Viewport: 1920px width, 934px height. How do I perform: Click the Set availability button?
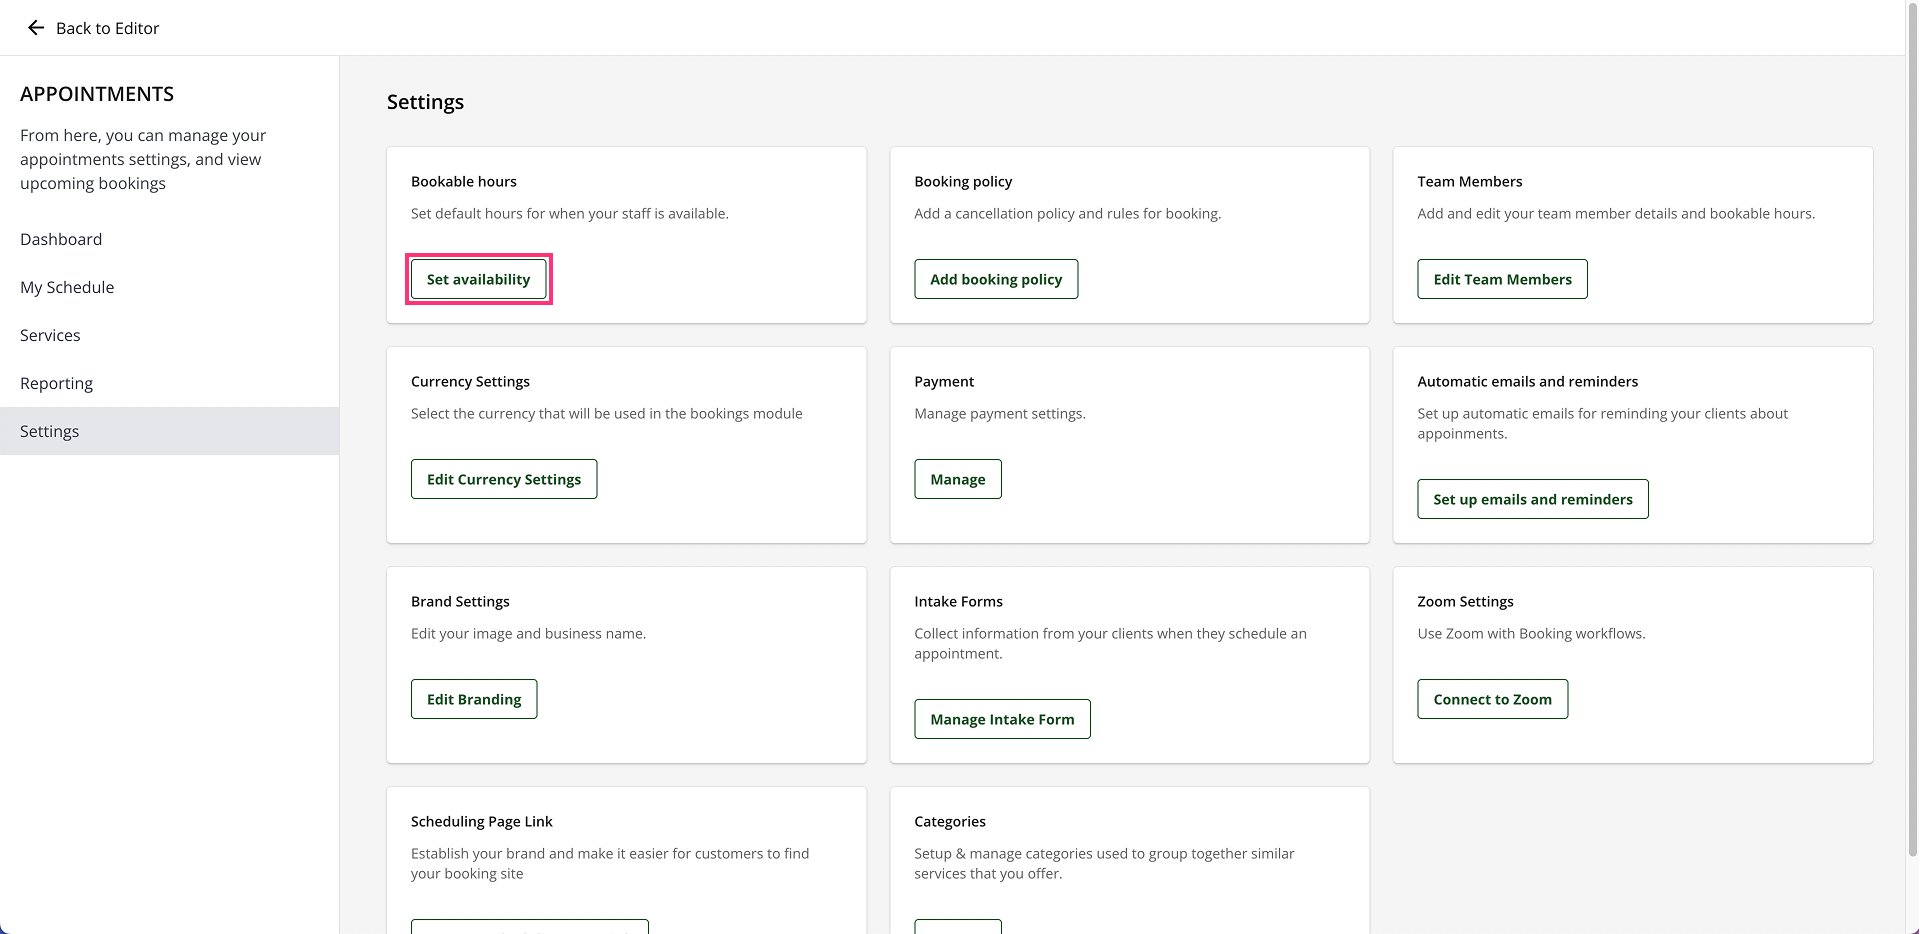(479, 279)
